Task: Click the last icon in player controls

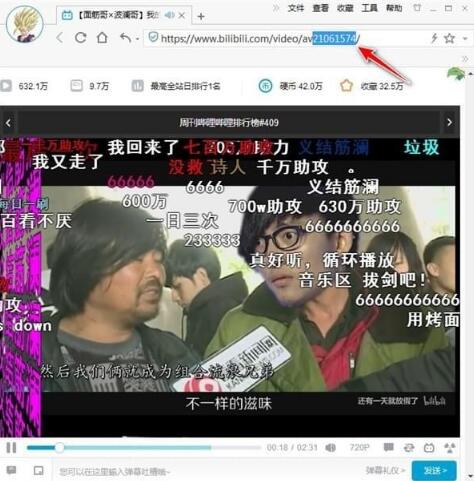Action: (450, 447)
